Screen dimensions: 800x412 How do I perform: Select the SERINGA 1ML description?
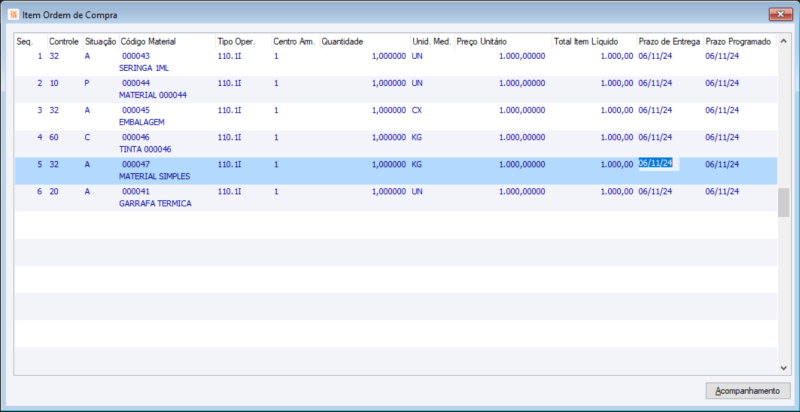[143, 68]
